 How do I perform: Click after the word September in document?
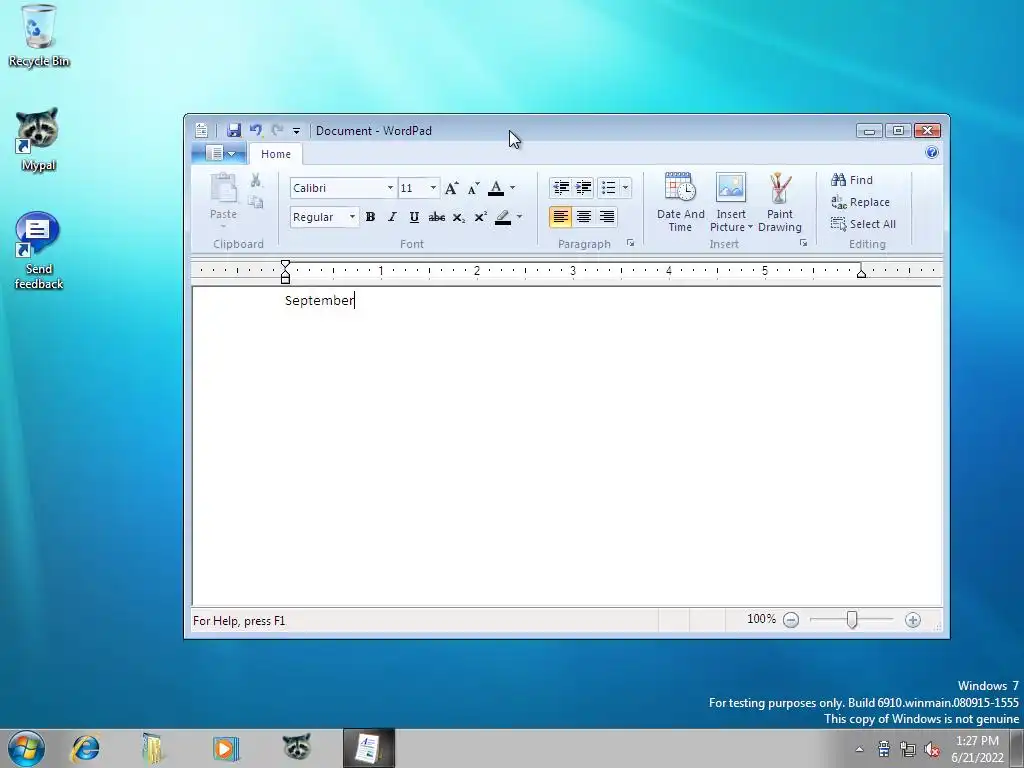pyautogui.click(x=355, y=300)
